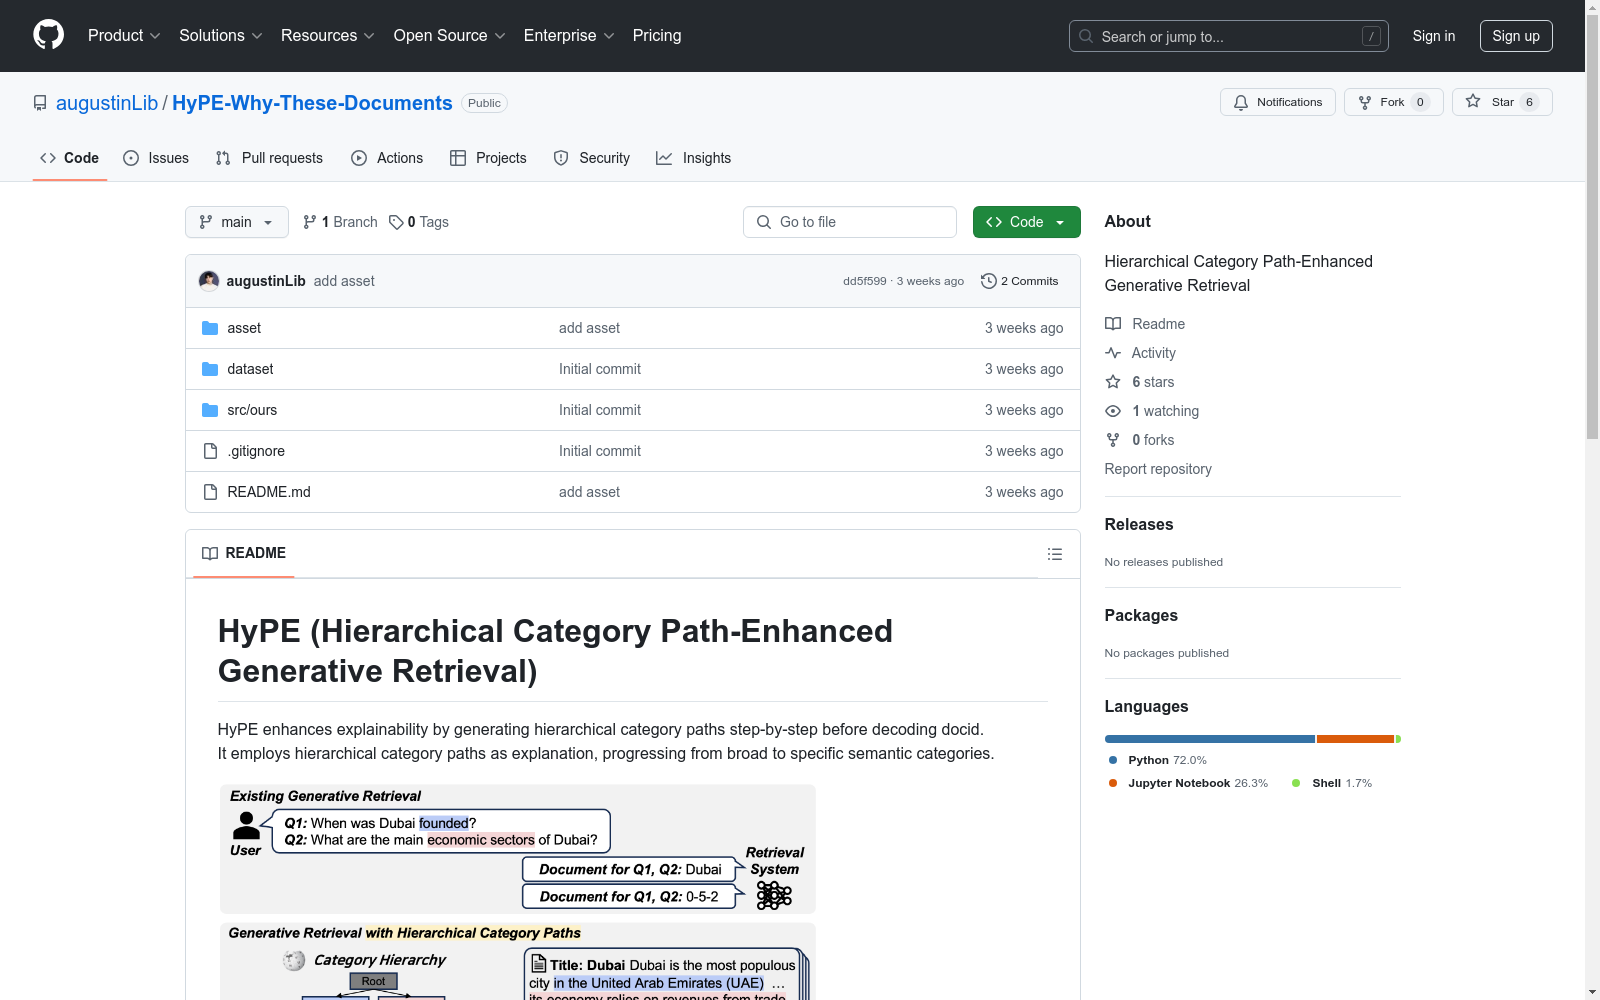
Task: Click the Readme book icon in About
Action: click(x=1113, y=324)
